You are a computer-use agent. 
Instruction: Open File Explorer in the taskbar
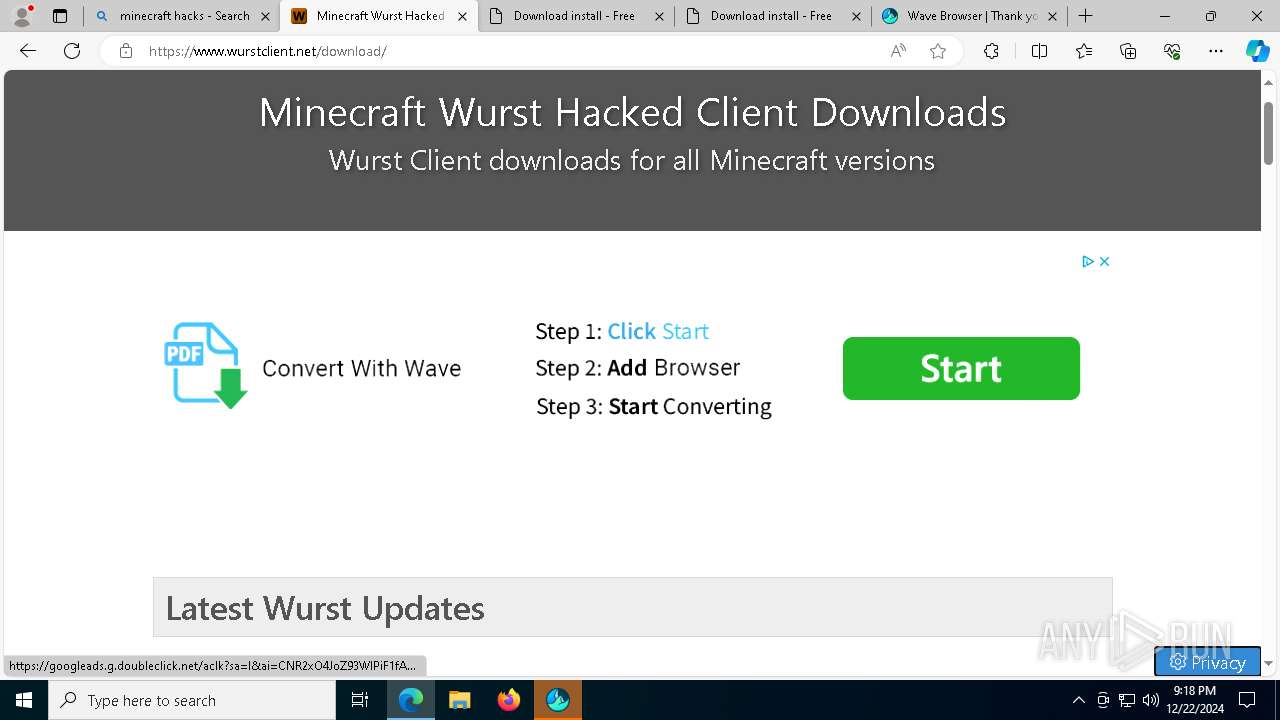(459, 700)
